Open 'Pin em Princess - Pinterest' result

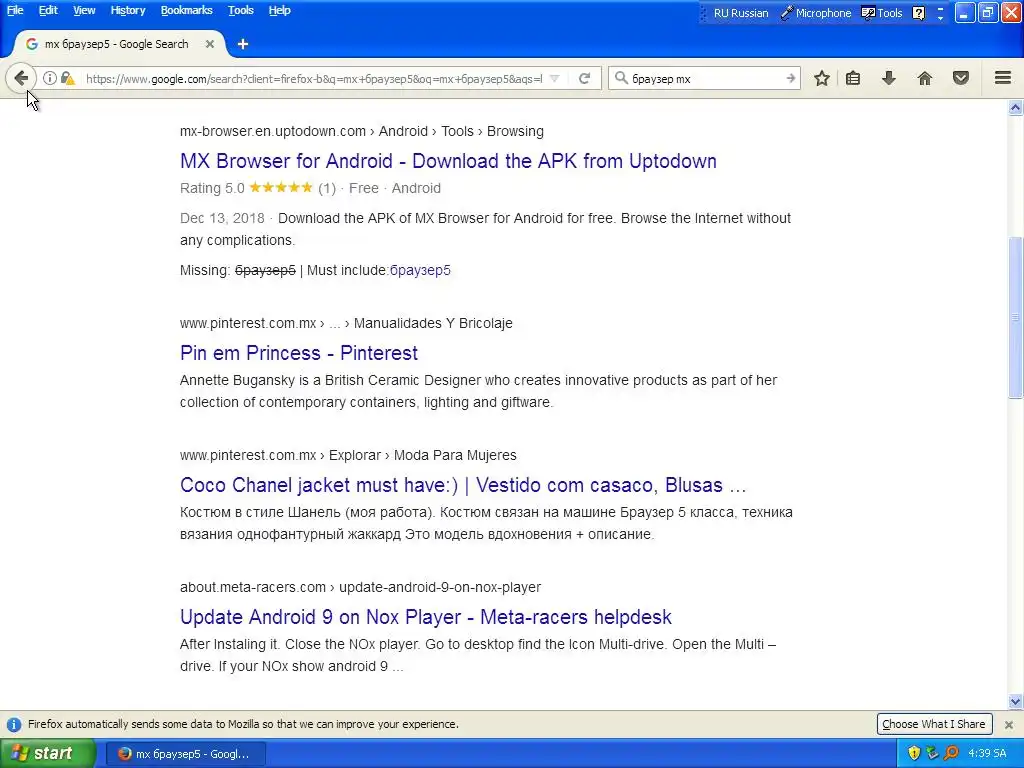[x=298, y=353]
